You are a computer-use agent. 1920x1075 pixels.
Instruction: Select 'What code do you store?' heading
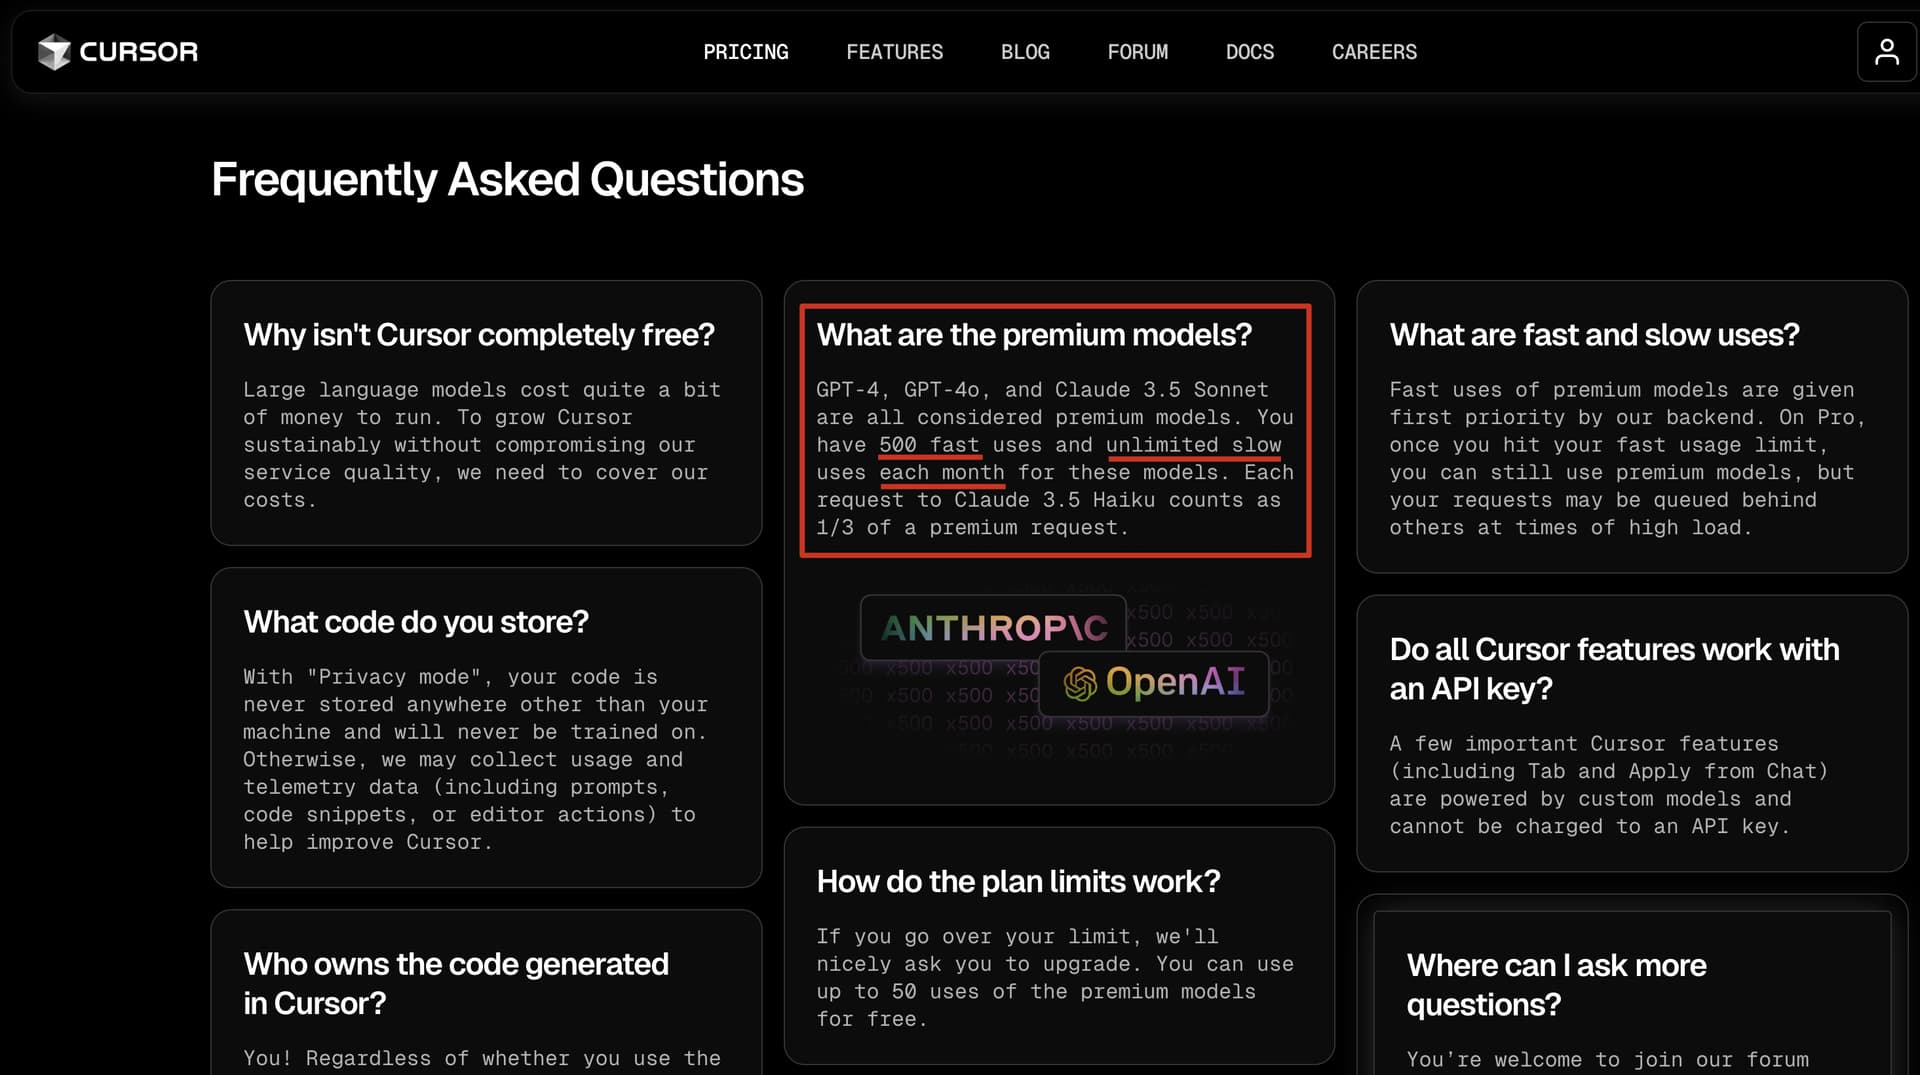[416, 622]
